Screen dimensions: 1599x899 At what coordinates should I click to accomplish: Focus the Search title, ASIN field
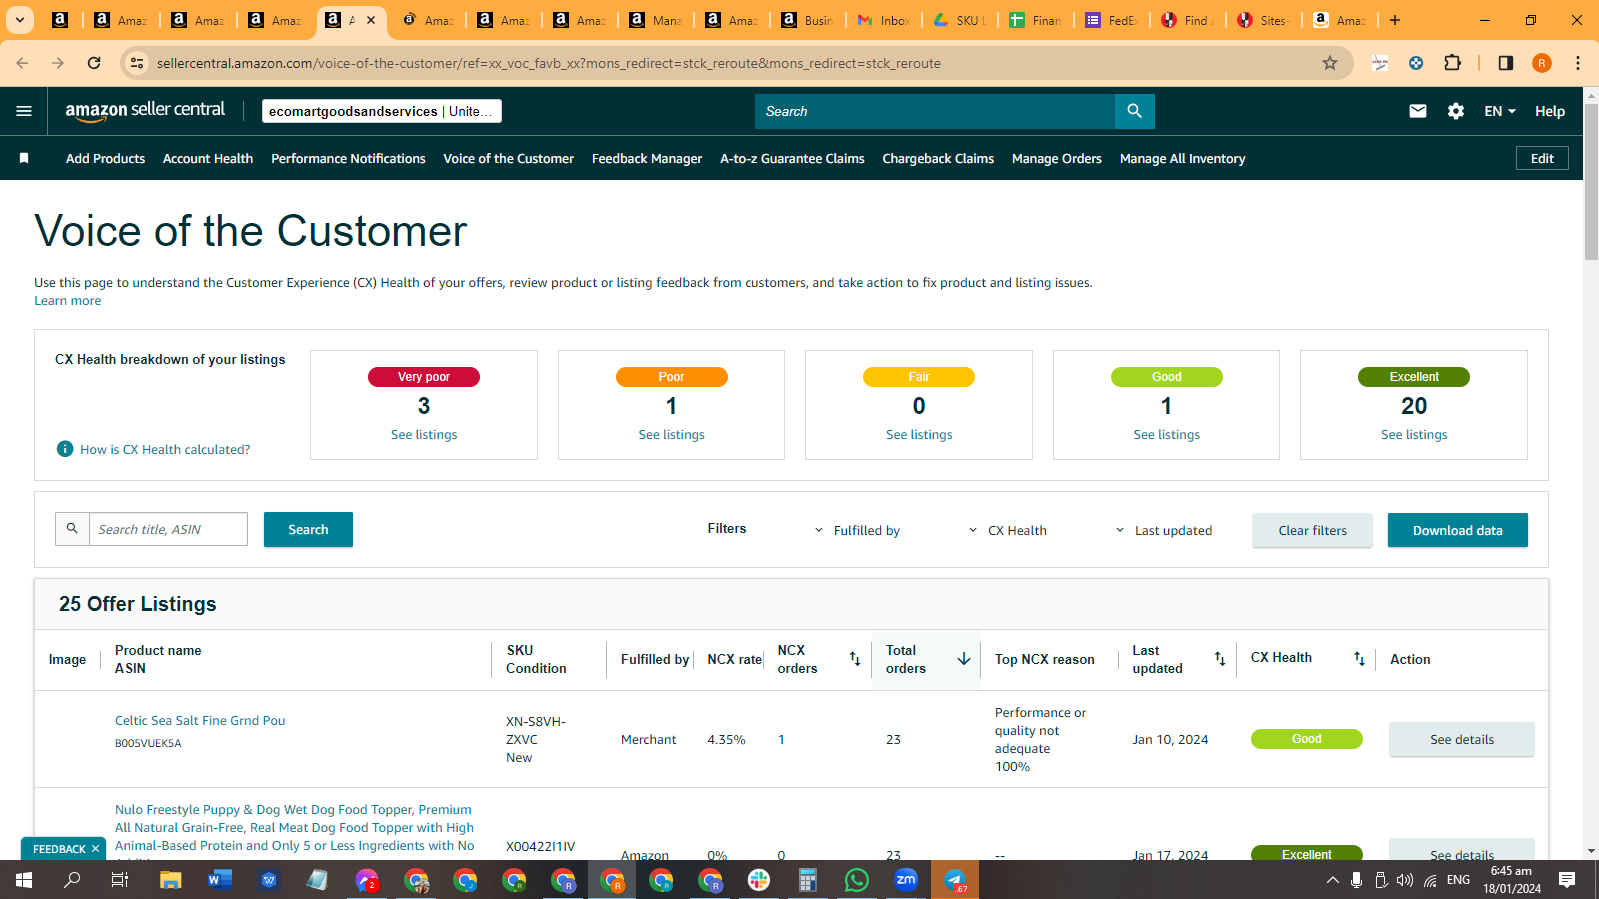pyautogui.click(x=168, y=529)
